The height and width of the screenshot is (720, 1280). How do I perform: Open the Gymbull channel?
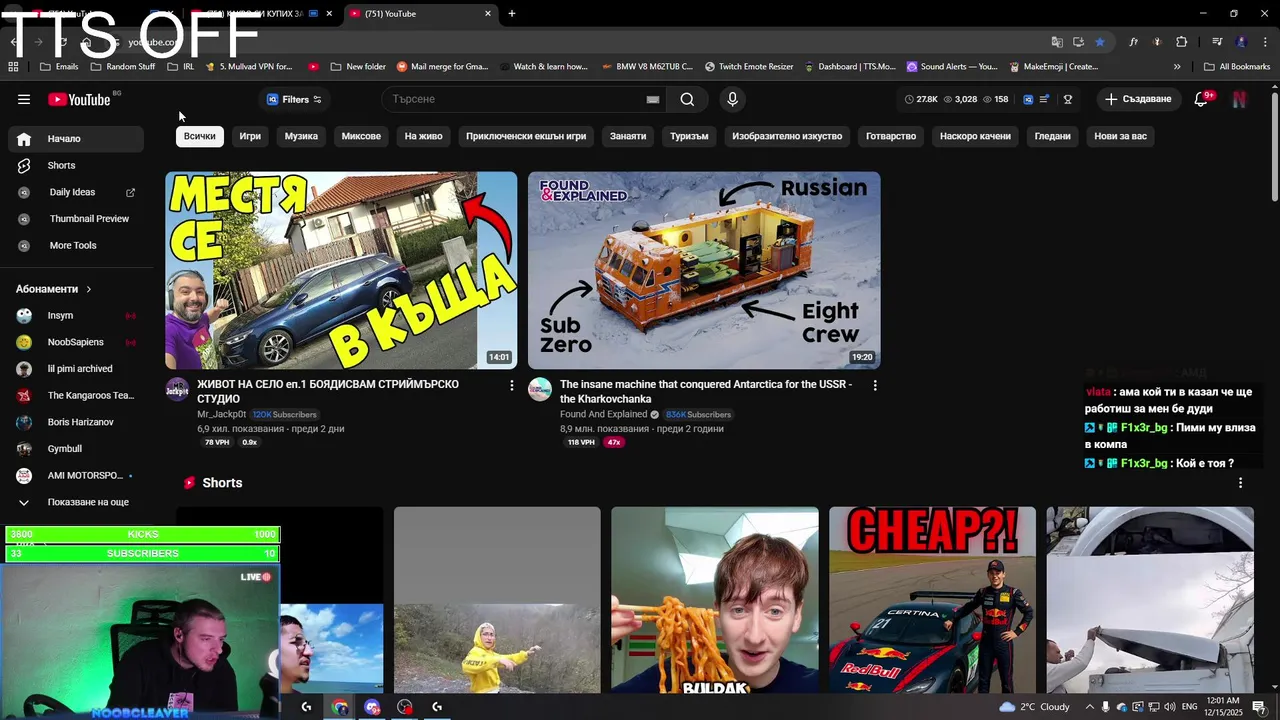[x=76, y=449]
